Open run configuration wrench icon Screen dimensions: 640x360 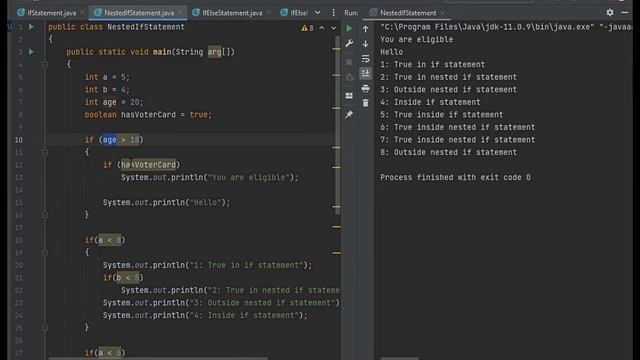[x=349, y=43]
